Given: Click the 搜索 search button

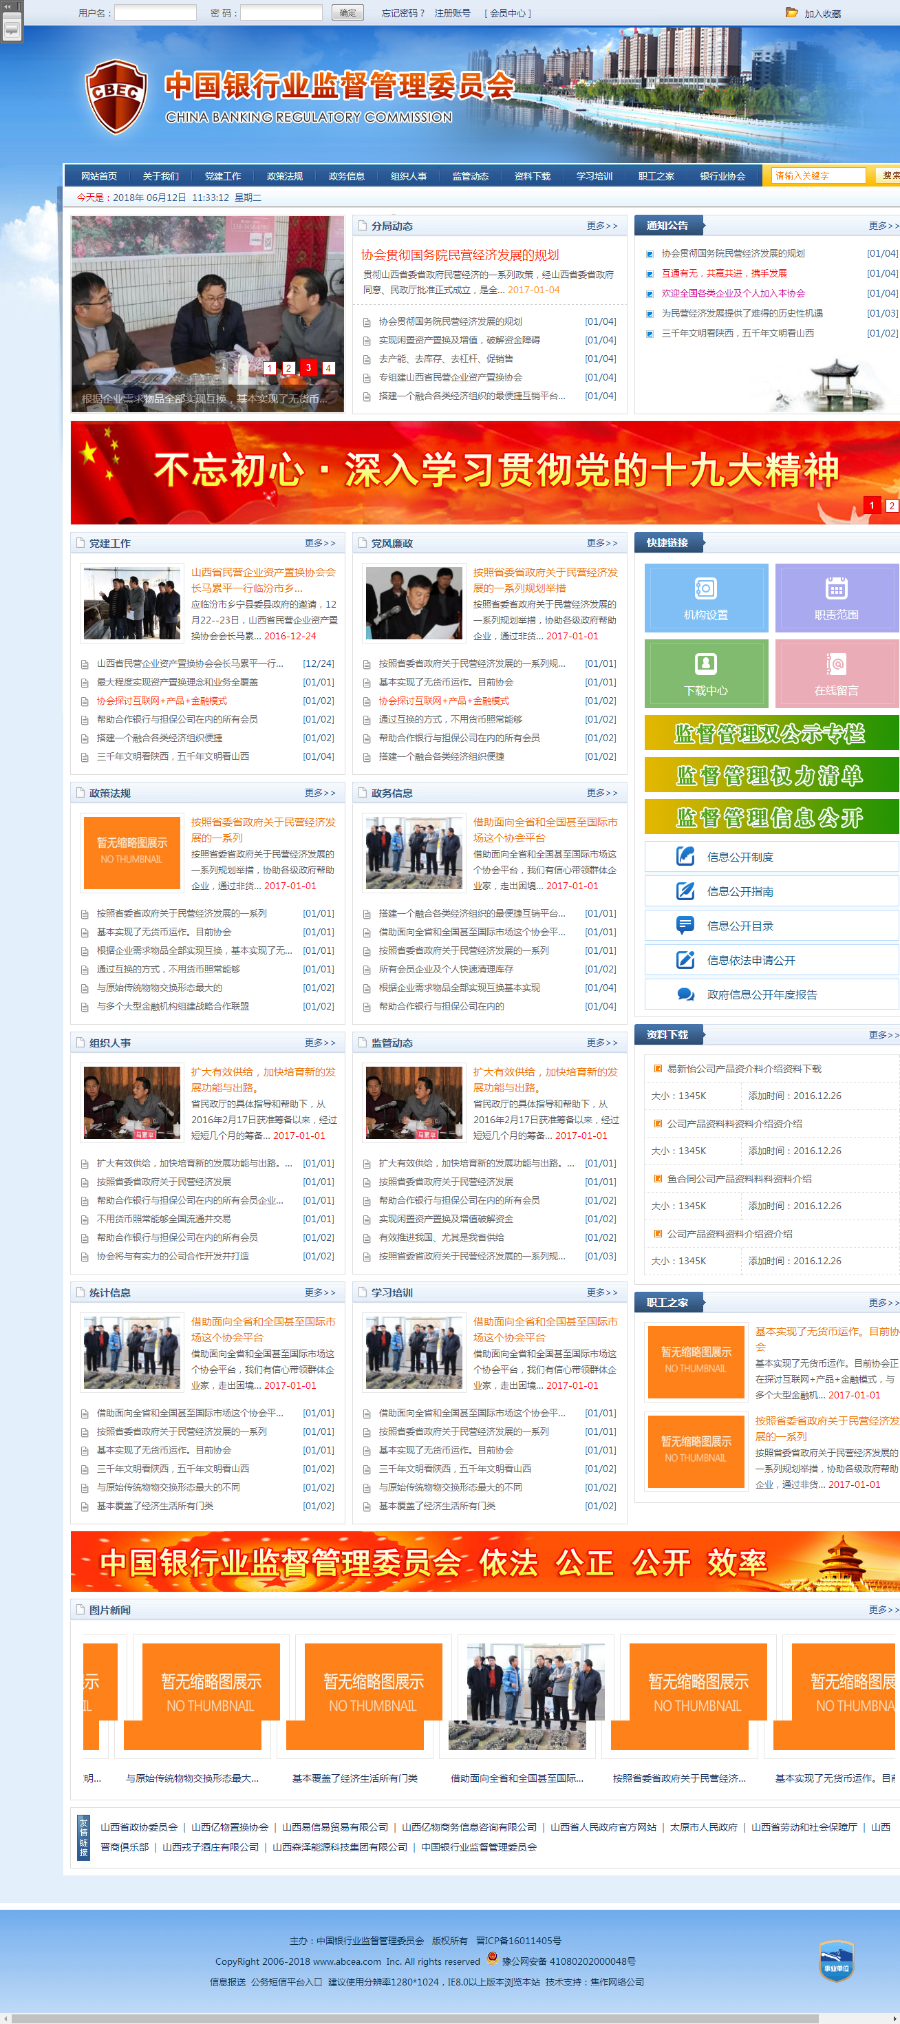Looking at the screenshot, I should pos(888,176).
